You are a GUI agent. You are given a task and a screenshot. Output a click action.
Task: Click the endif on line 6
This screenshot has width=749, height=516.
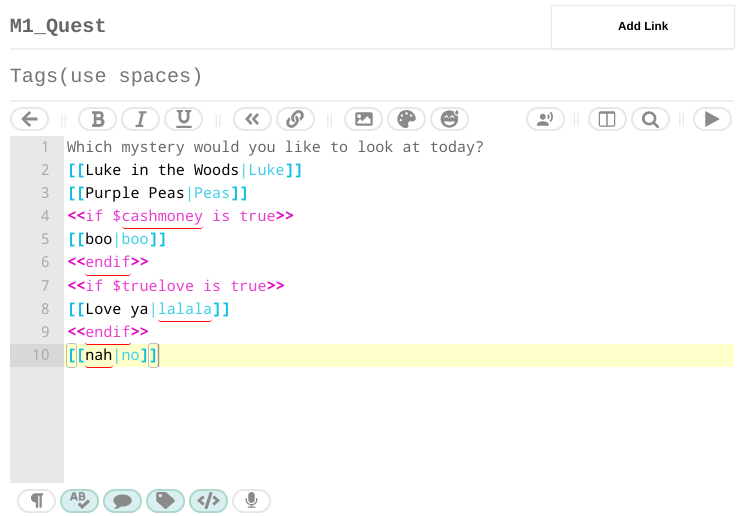pos(108,262)
